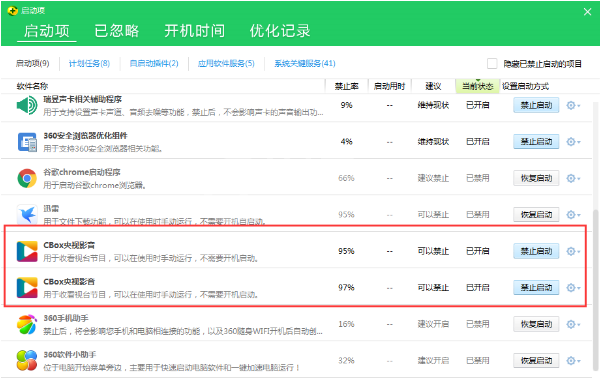Open the 优化记录 tab
Screen dimensions: 600x379
pos(280,31)
